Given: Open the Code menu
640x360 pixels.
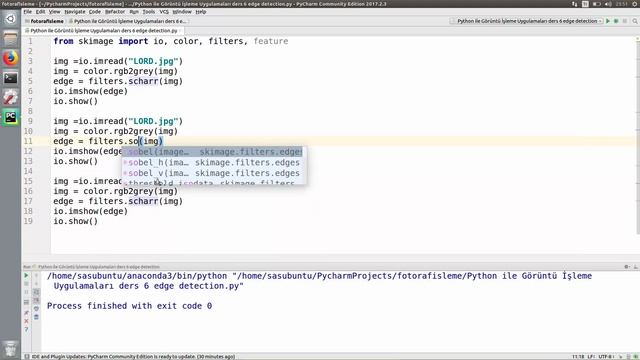Looking at the screenshot, I should 95,11.
